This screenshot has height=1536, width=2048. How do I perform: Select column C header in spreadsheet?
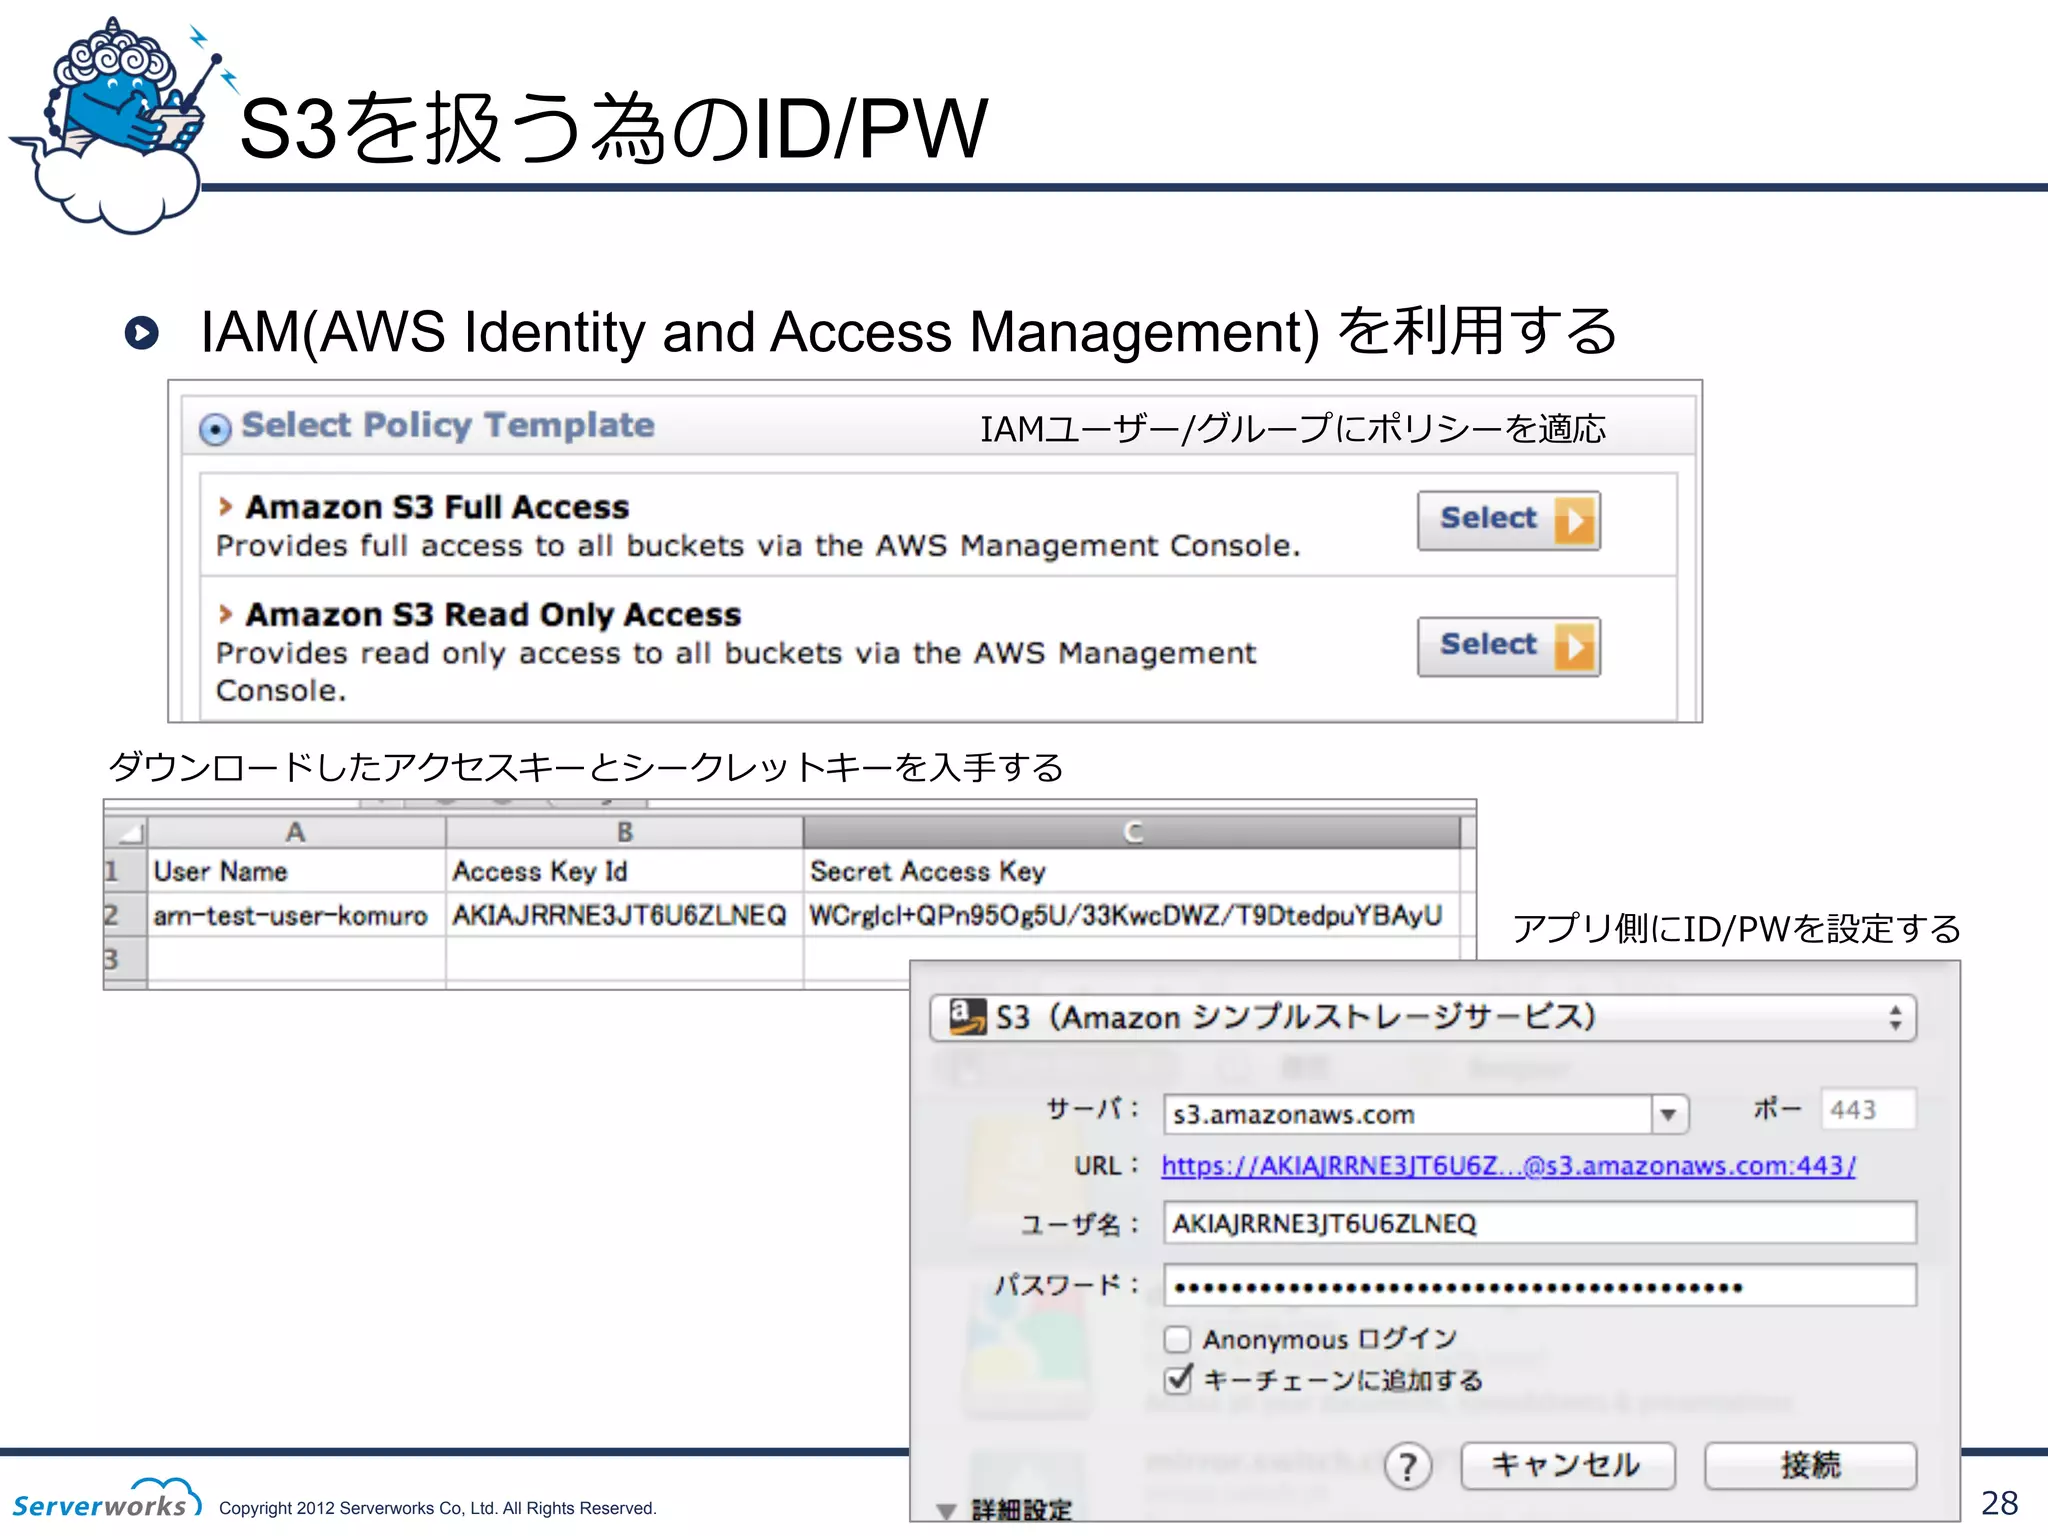coord(1131,832)
